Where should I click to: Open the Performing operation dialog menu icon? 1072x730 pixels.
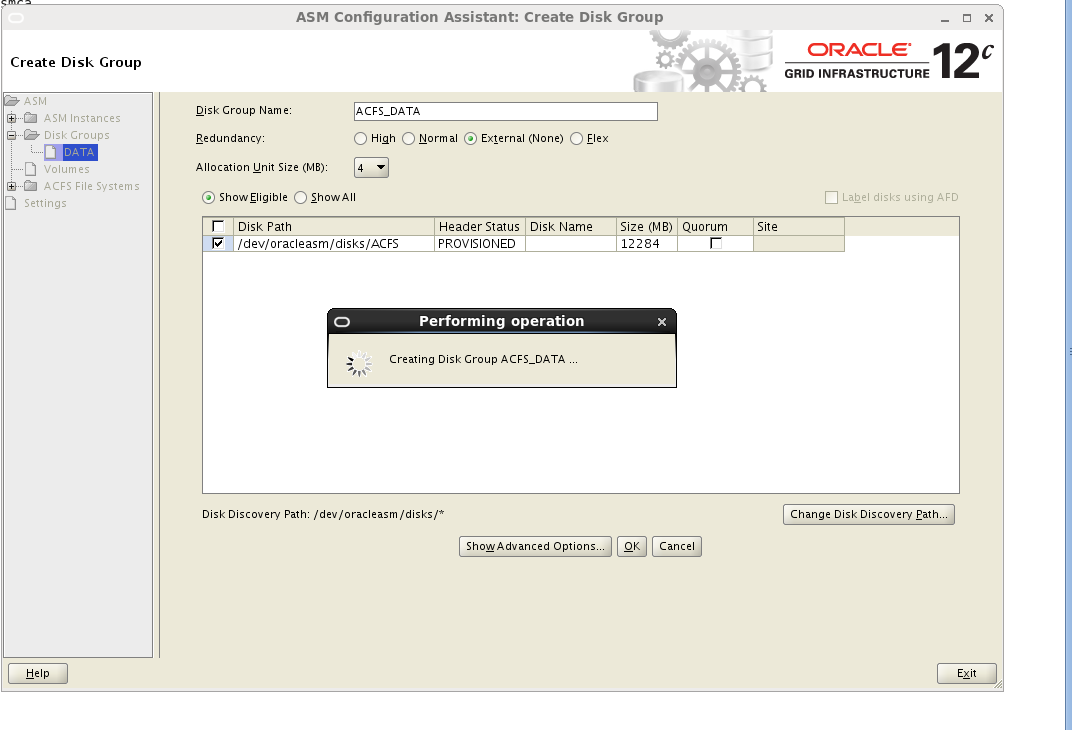point(342,321)
